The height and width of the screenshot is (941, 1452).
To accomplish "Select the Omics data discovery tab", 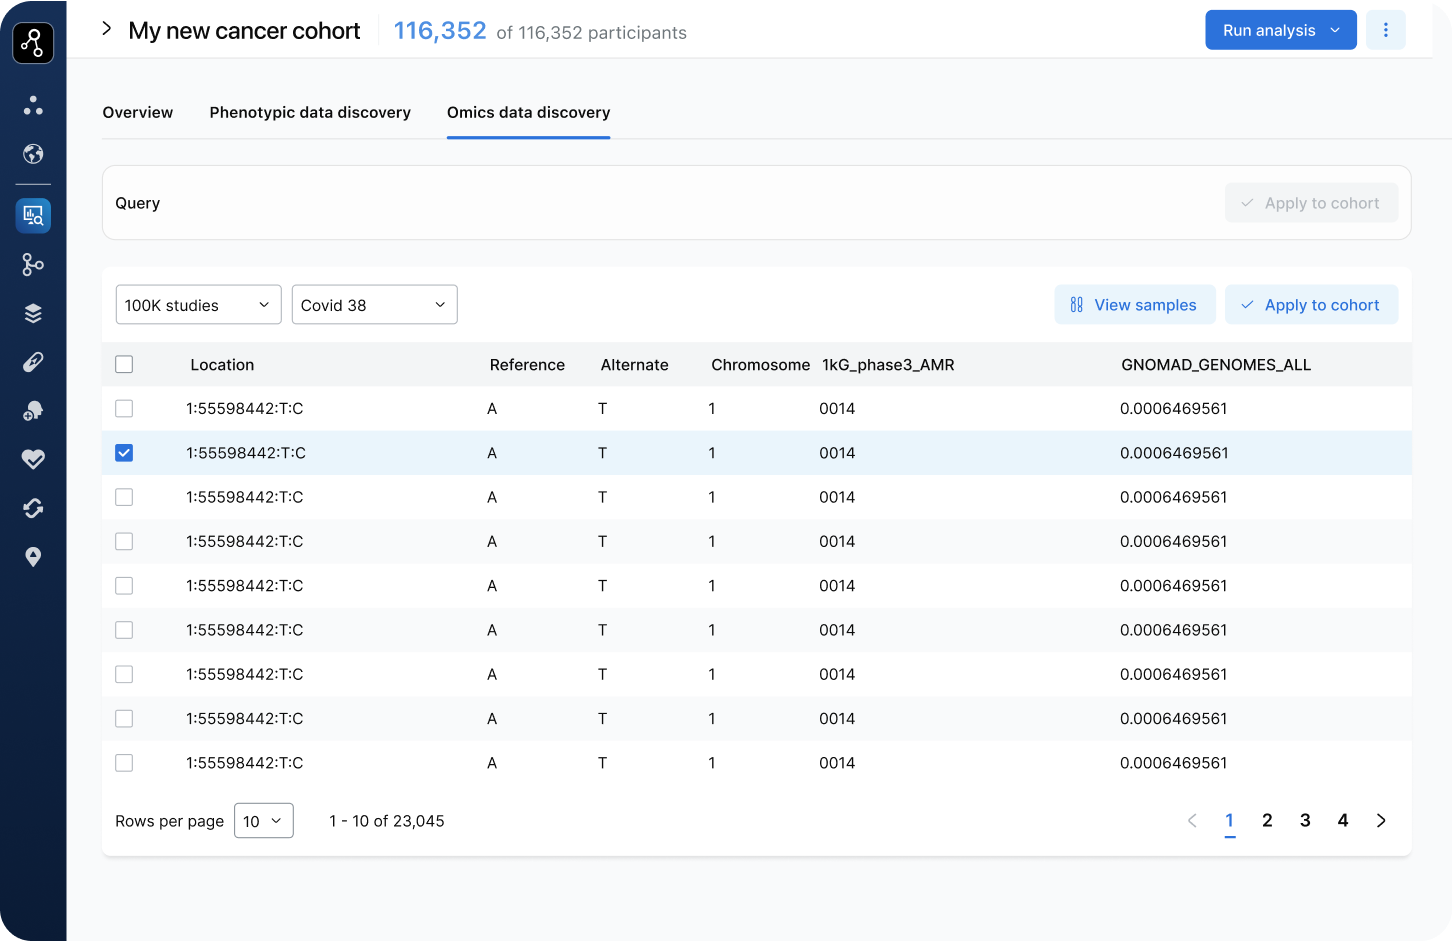I will point(528,113).
